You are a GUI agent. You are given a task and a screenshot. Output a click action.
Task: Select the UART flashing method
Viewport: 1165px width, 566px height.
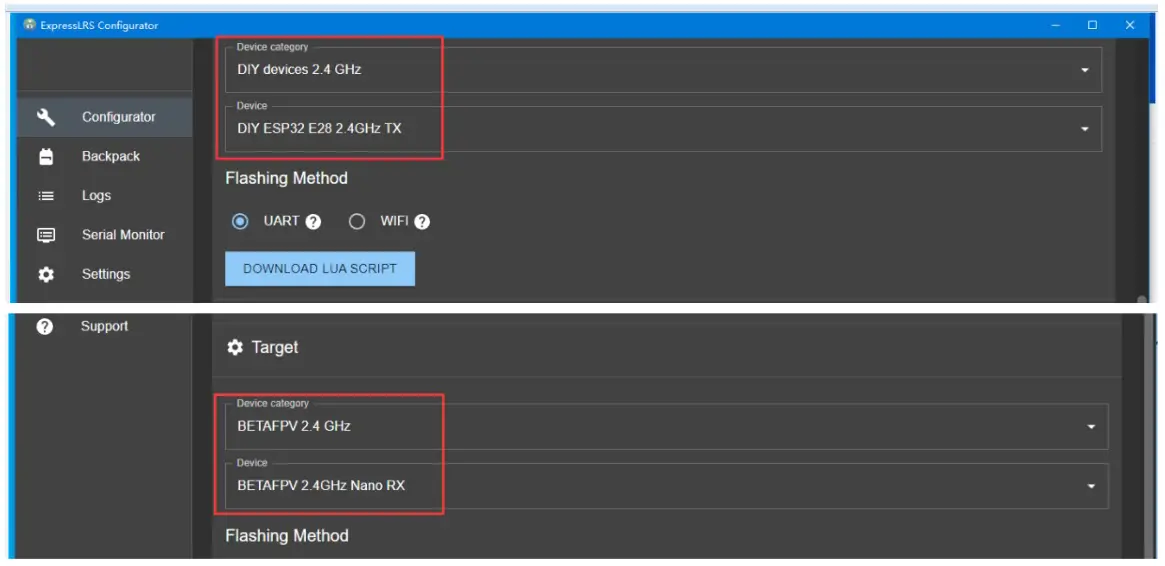coord(240,221)
